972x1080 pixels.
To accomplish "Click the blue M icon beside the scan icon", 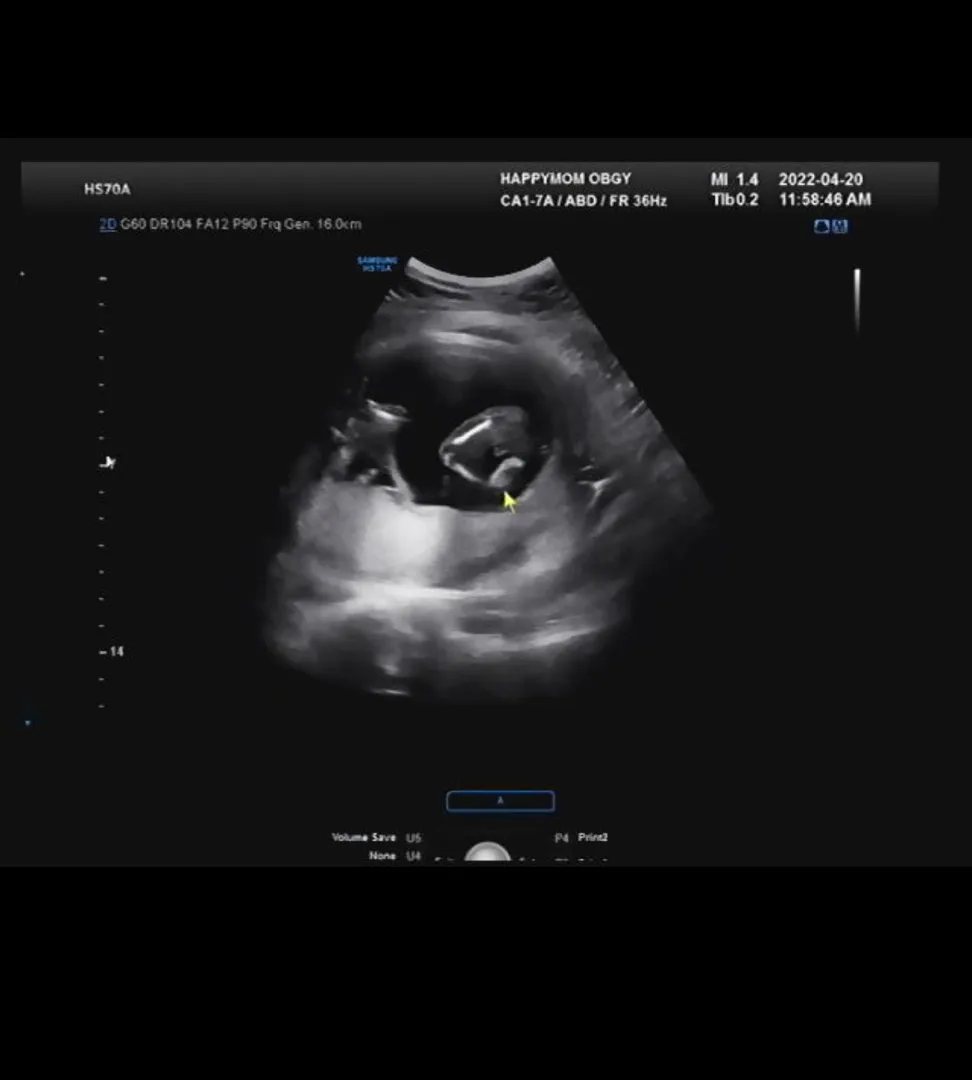I will pos(840,227).
